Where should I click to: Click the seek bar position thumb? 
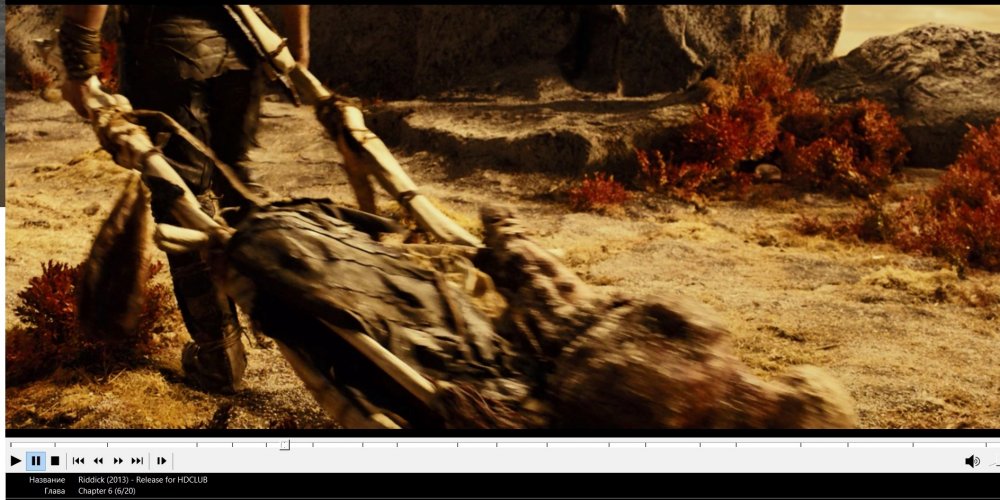pos(284,445)
